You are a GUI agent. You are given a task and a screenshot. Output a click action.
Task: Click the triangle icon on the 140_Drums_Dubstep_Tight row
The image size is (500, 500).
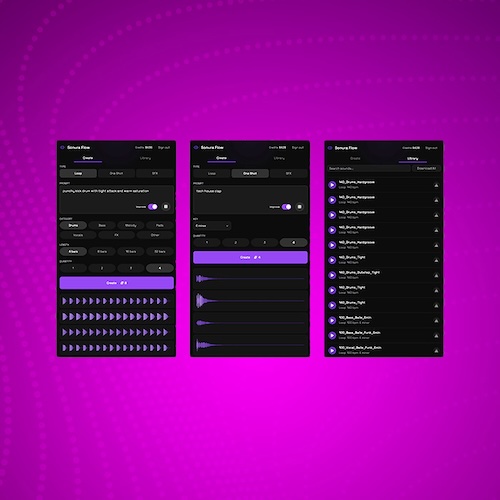[436, 275]
